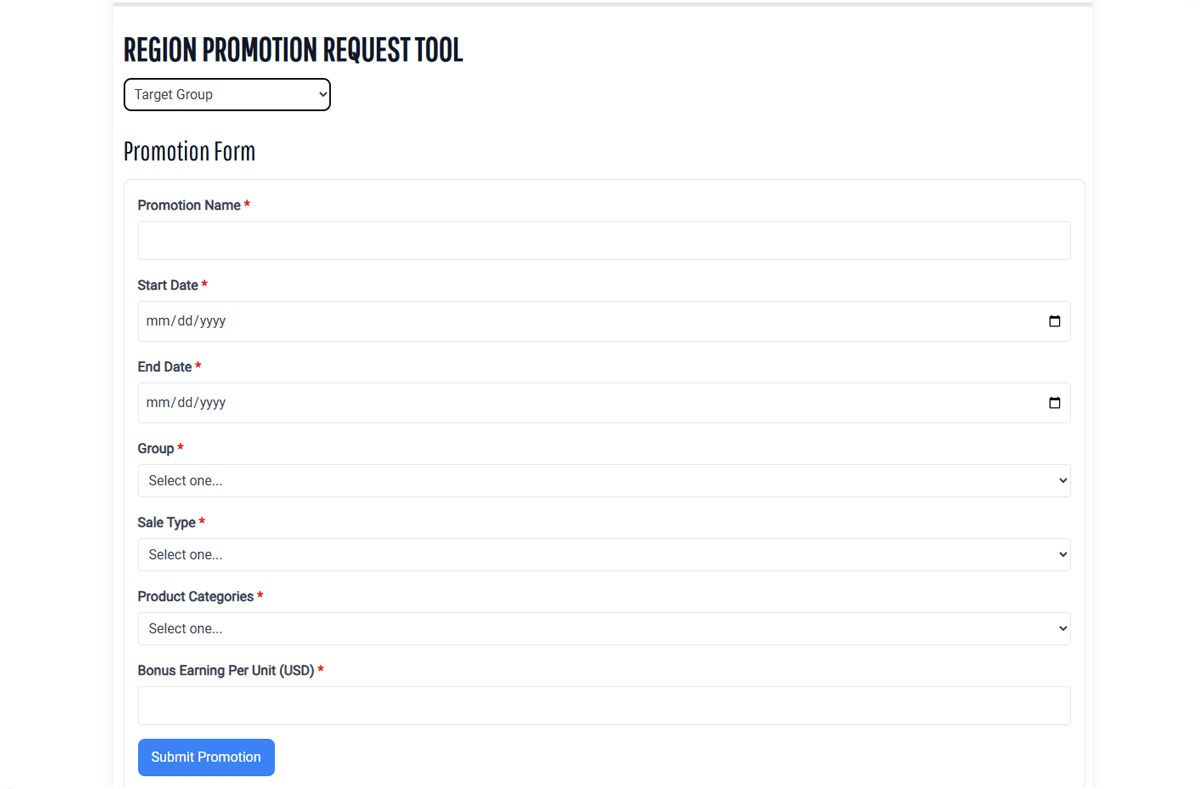Click the Group field label

click(x=156, y=449)
